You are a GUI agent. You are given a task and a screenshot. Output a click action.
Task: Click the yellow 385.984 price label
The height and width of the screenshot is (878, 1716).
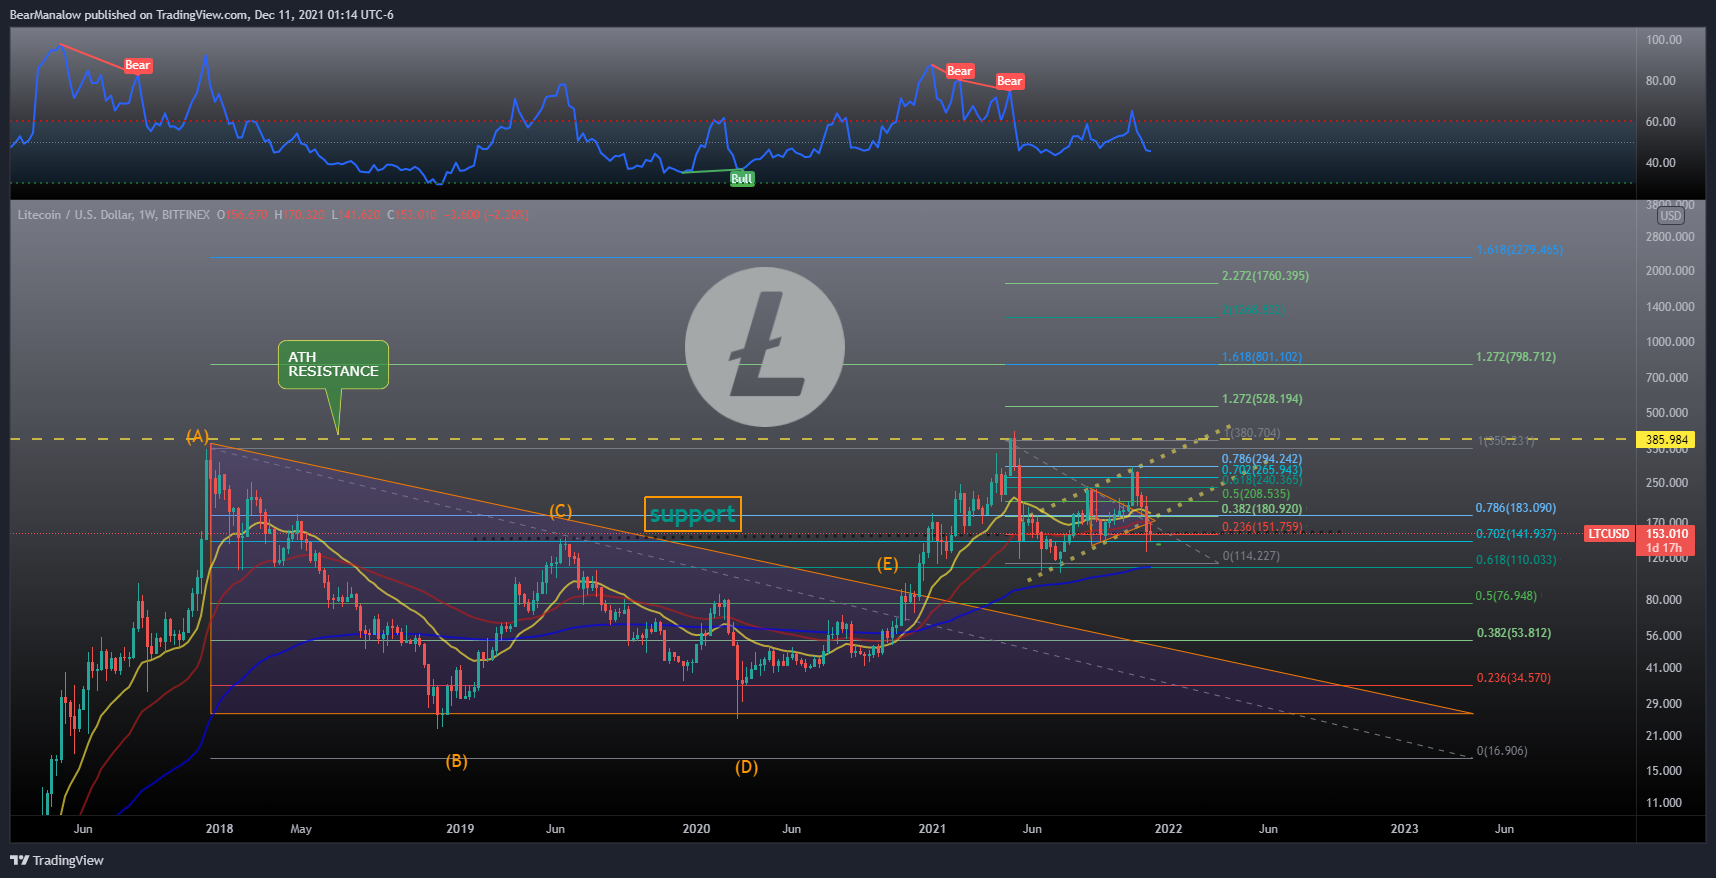[1667, 439]
